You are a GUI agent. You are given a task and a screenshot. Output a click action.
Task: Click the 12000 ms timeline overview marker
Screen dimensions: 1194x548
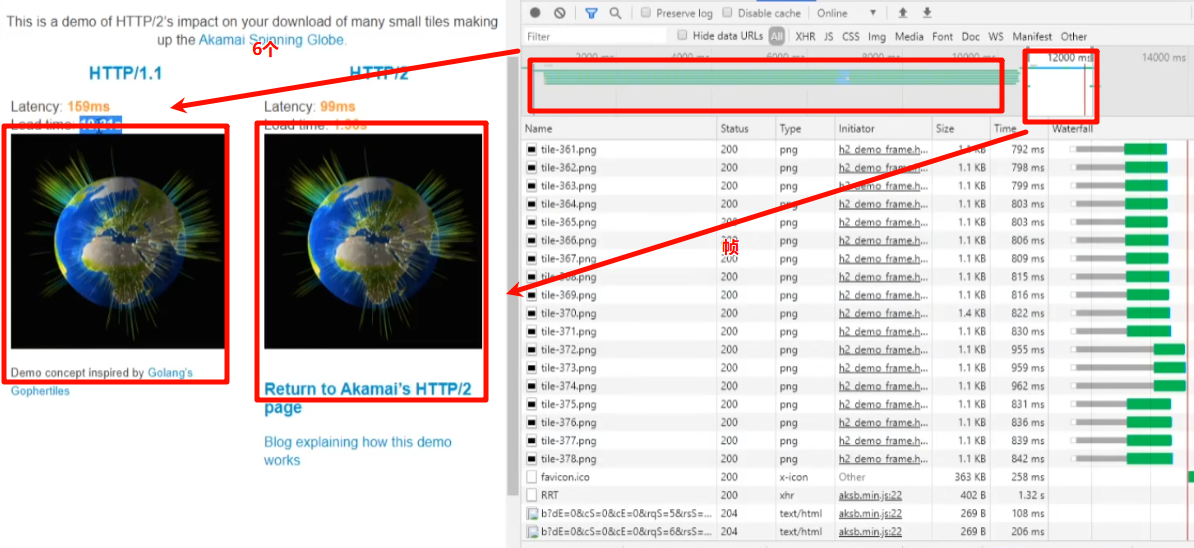tap(1069, 58)
